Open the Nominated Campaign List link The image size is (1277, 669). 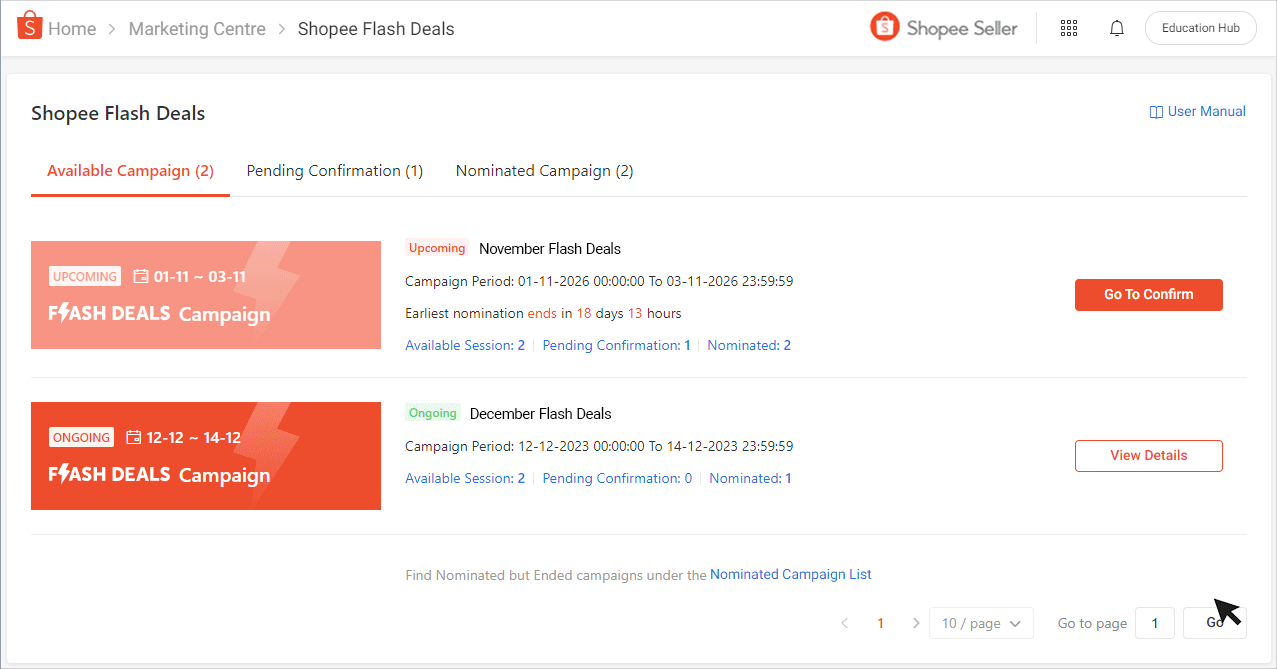[790, 574]
